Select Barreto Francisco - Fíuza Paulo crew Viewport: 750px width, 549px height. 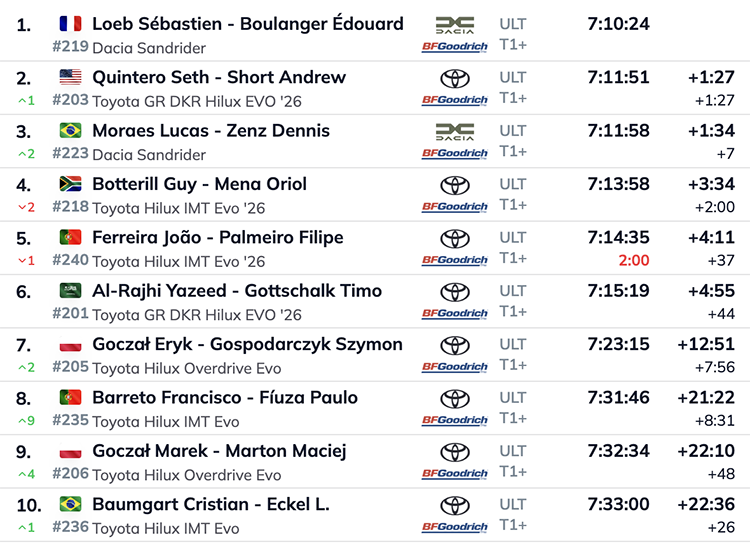[x=225, y=398]
